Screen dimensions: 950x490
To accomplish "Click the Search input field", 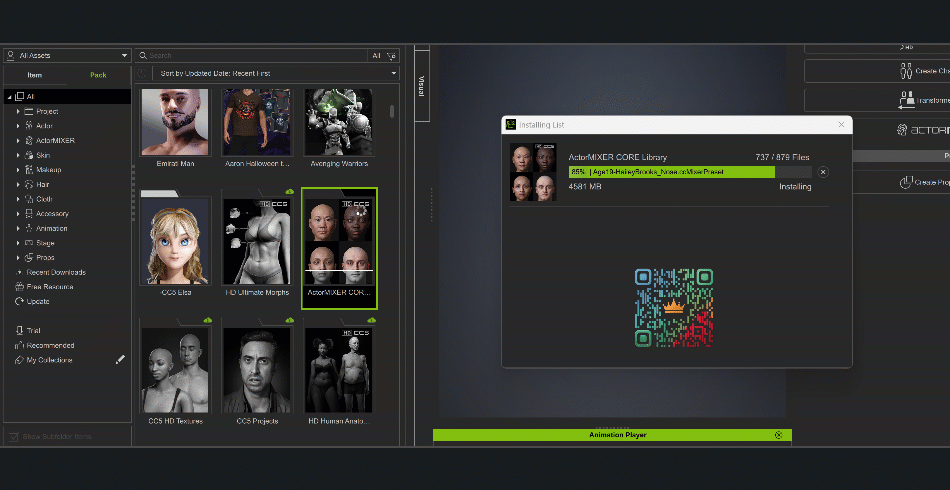I will click(x=251, y=56).
